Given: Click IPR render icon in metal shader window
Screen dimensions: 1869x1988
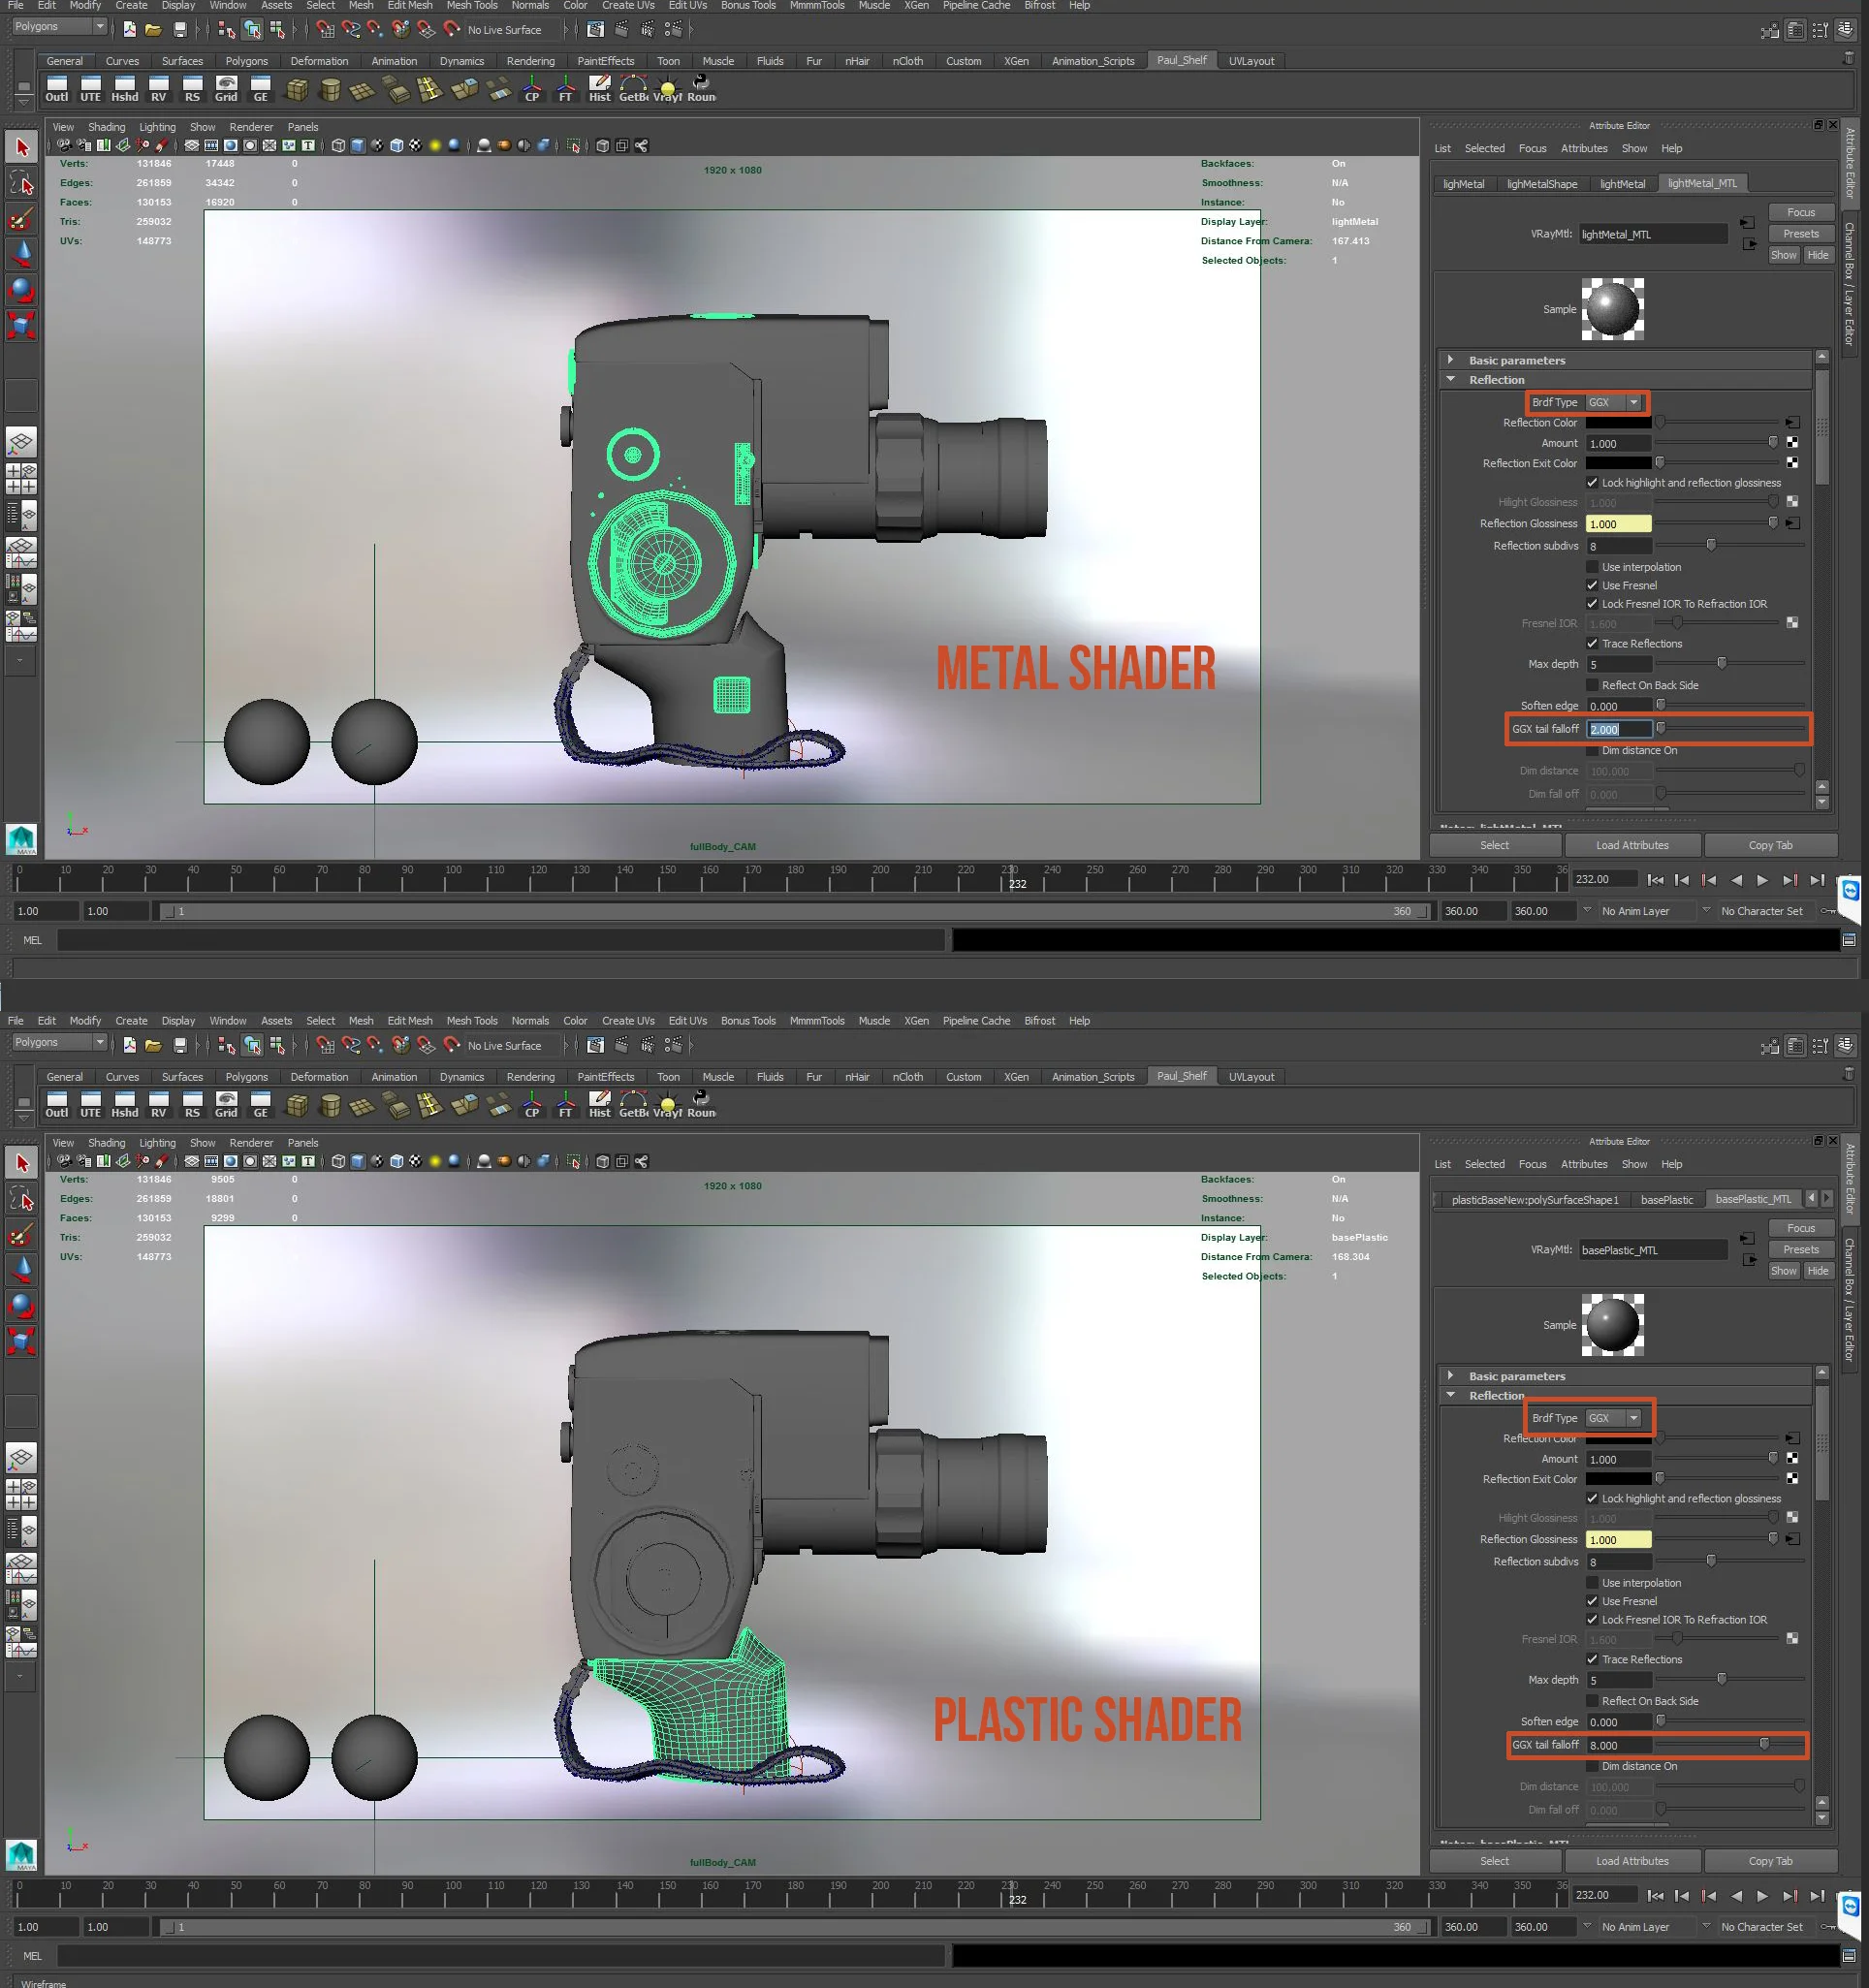Looking at the screenshot, I should [x=647, y=30].
